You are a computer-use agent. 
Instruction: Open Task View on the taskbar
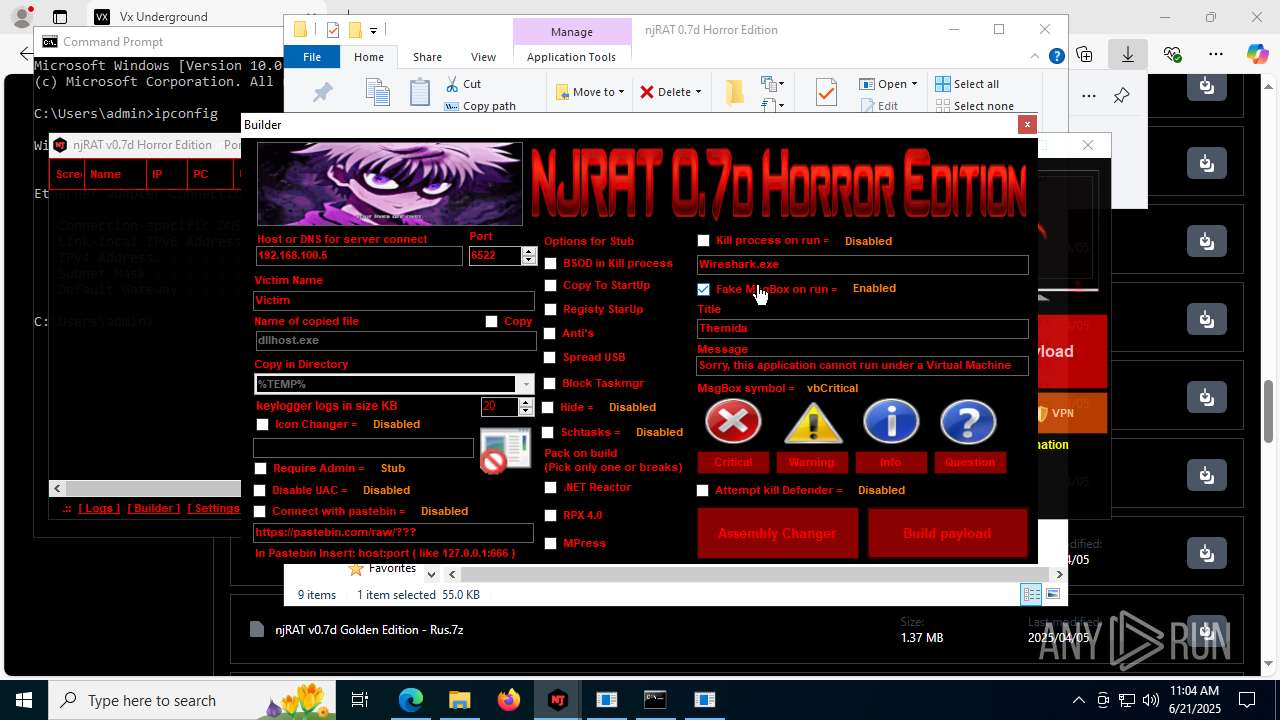(x=360, y=700)
